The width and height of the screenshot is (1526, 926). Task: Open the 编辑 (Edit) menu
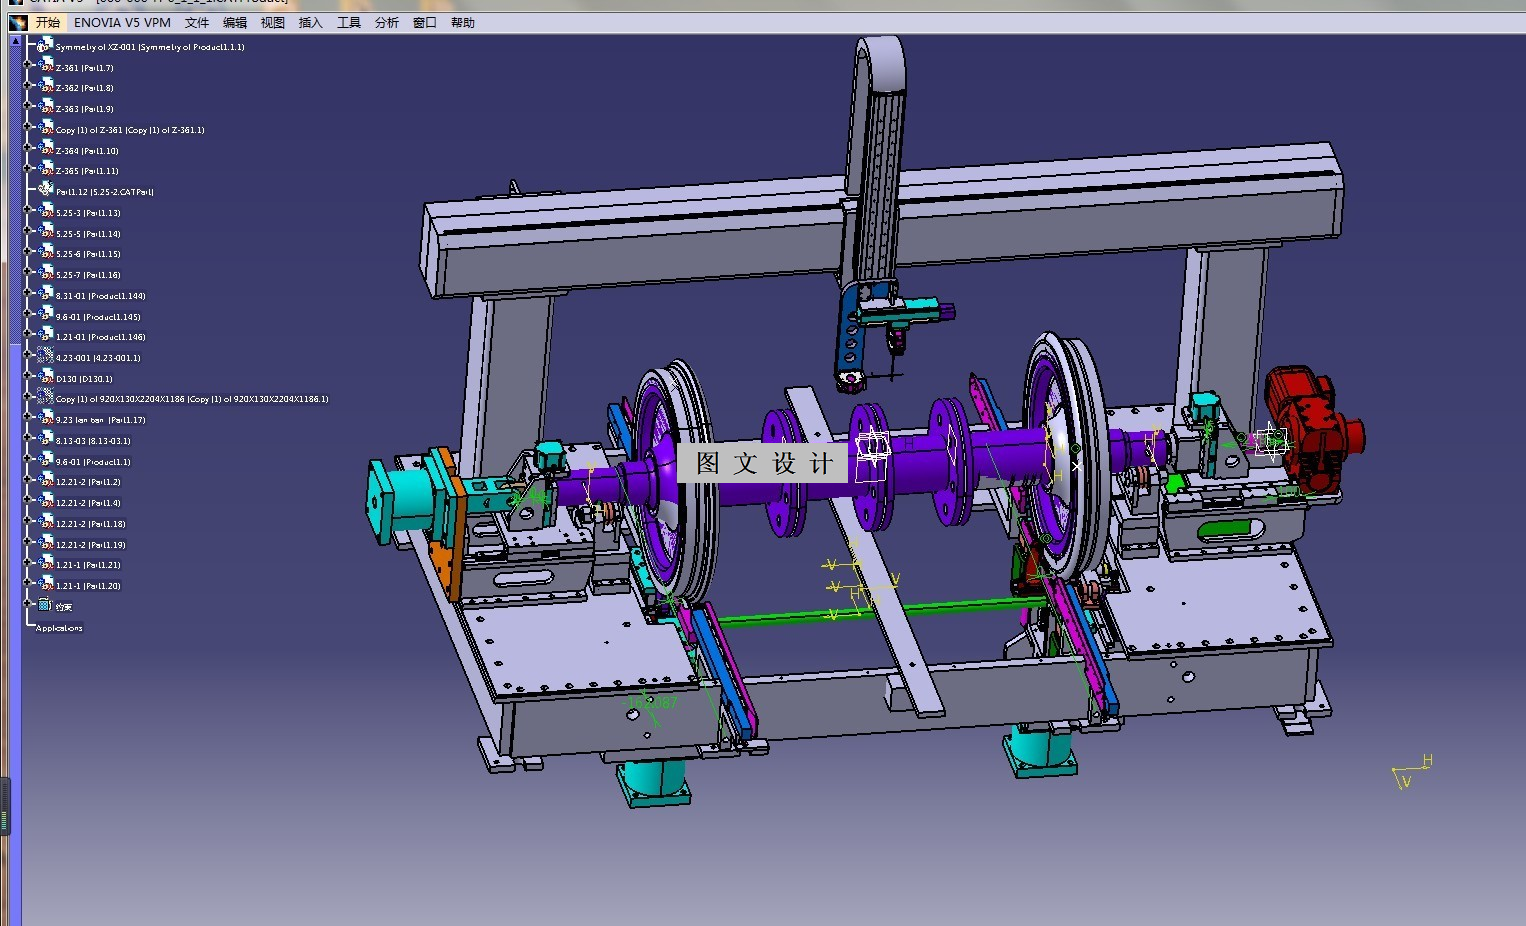pos(235,22)
